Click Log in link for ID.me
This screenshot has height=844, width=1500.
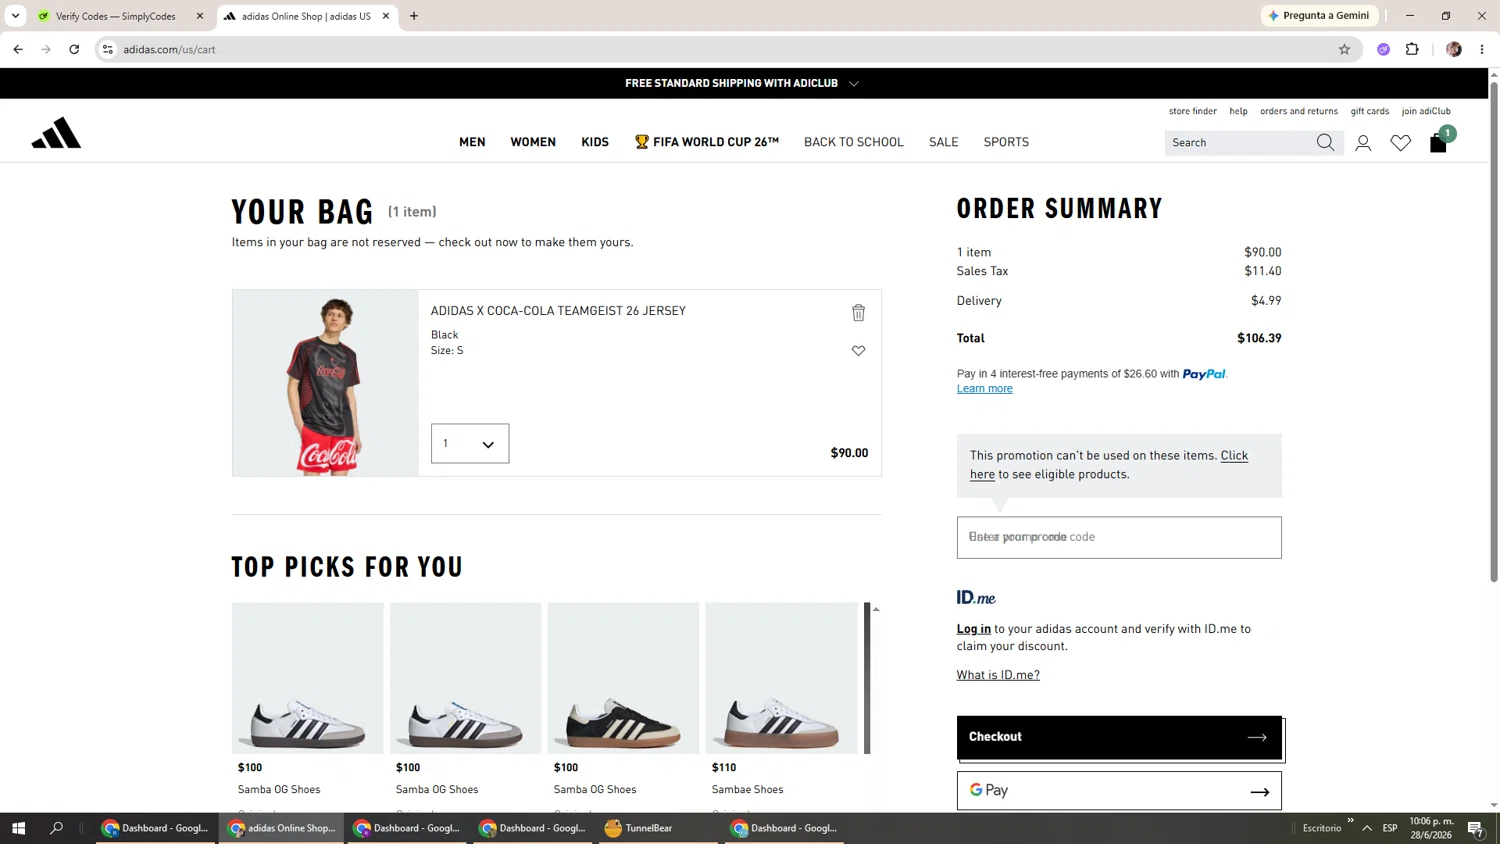click(x=973, y=629)
